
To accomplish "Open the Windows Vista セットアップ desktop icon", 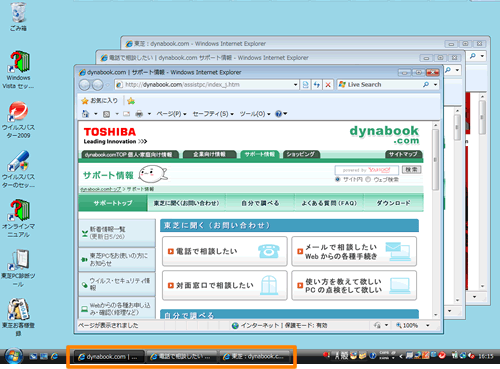I will coord(18,70).
